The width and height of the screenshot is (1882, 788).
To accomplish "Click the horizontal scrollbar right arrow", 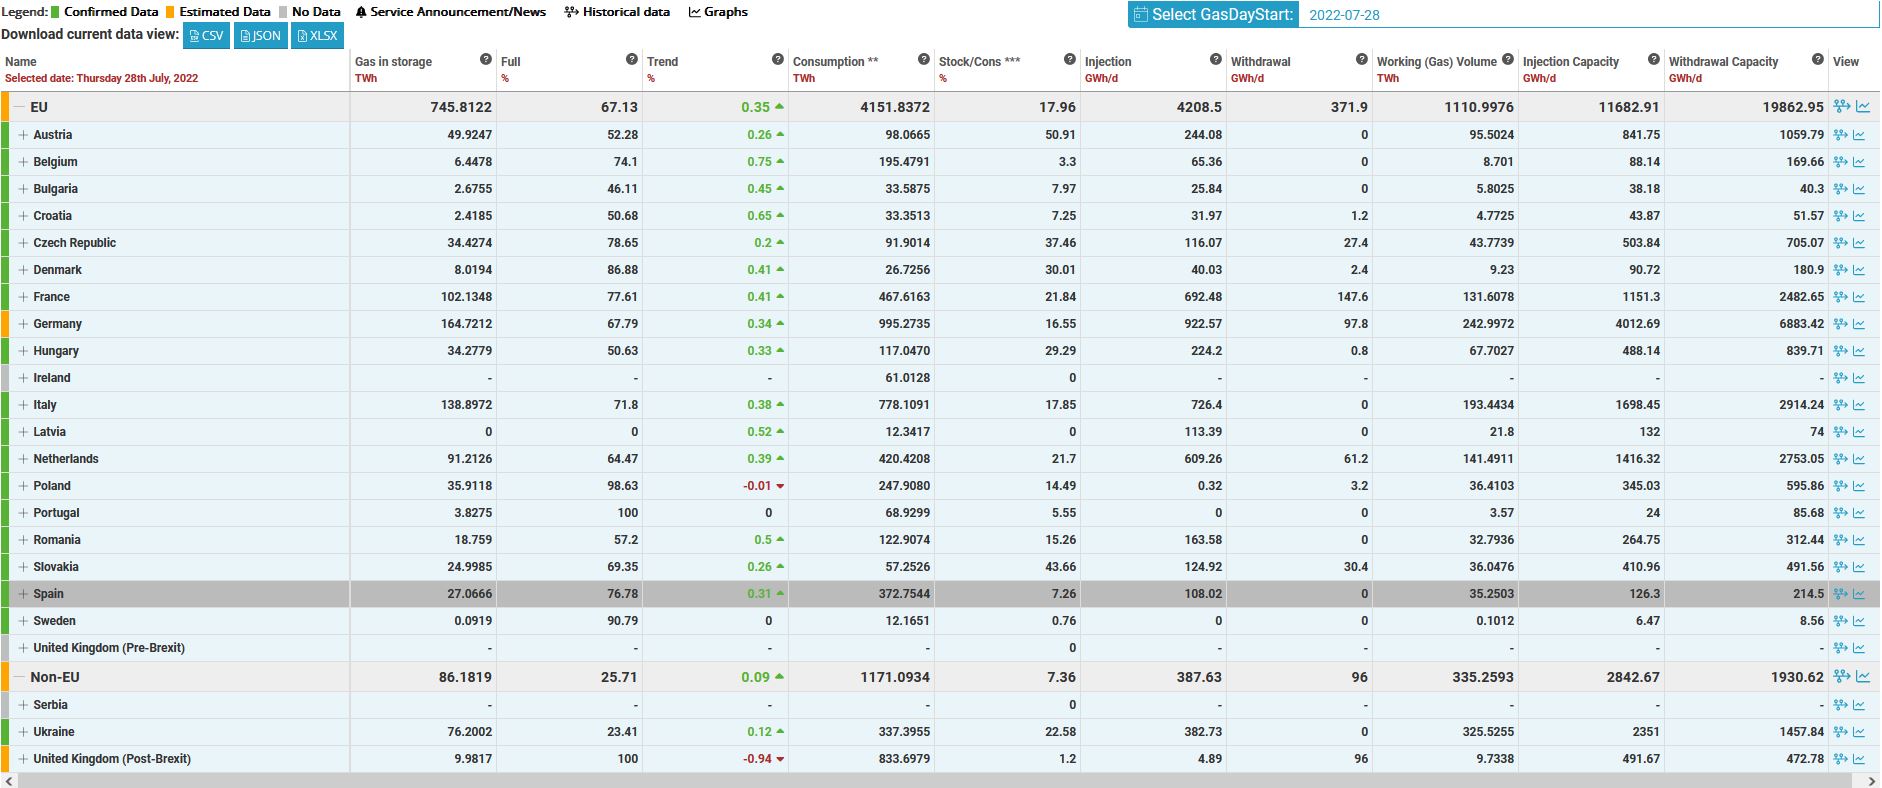I will [x=1873, y=780].
